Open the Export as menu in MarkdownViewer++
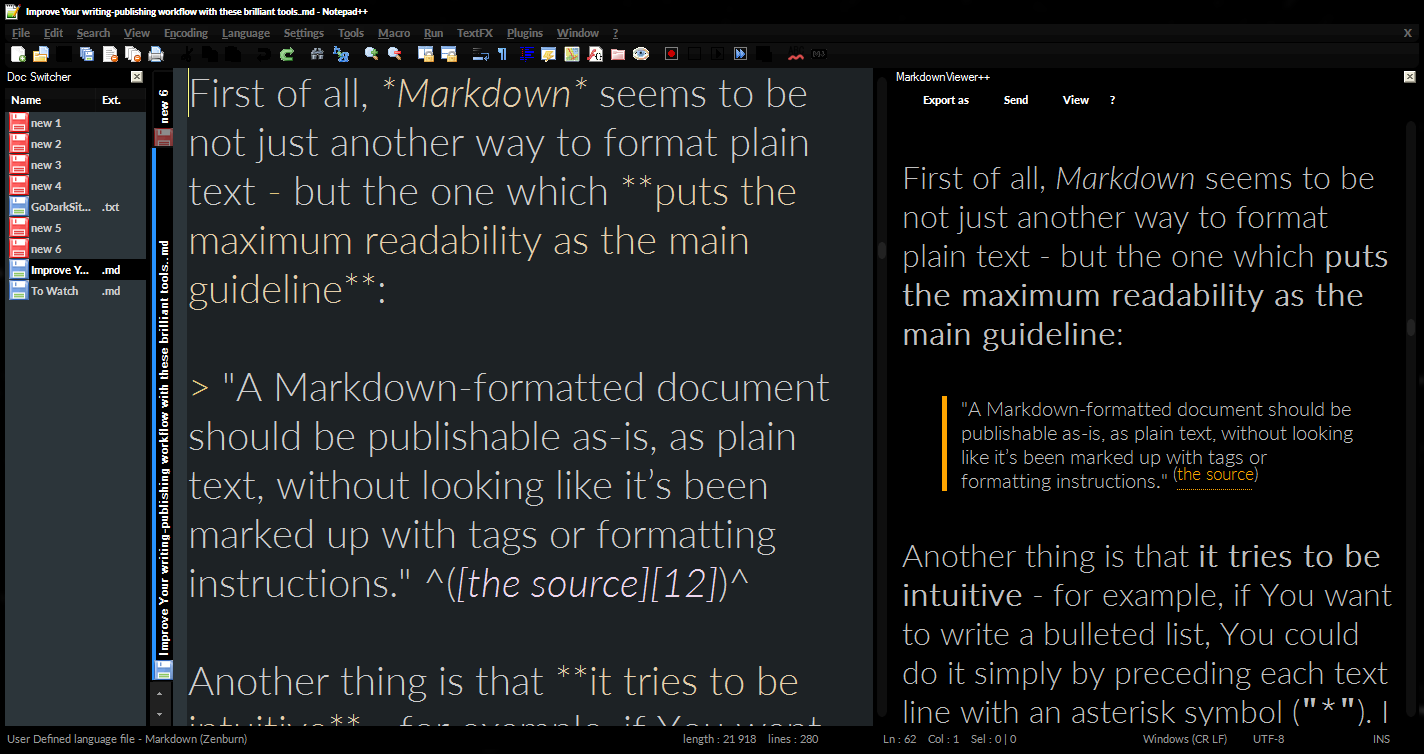Viewport: 1424px width, 754px height. click(945, 99)
